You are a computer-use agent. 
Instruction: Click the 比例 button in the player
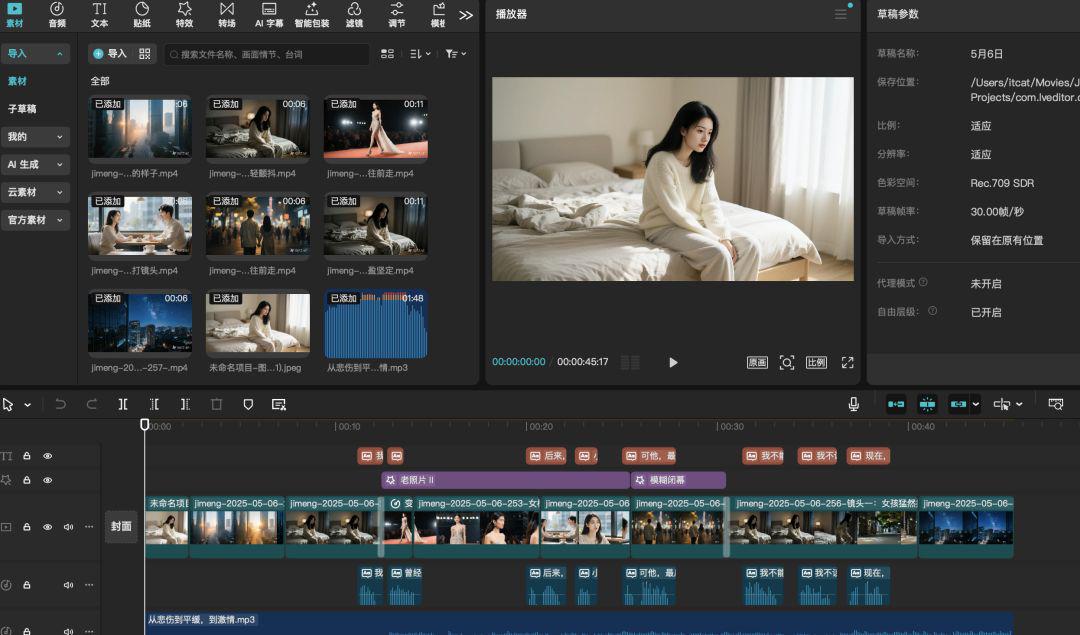coord(815,363)
